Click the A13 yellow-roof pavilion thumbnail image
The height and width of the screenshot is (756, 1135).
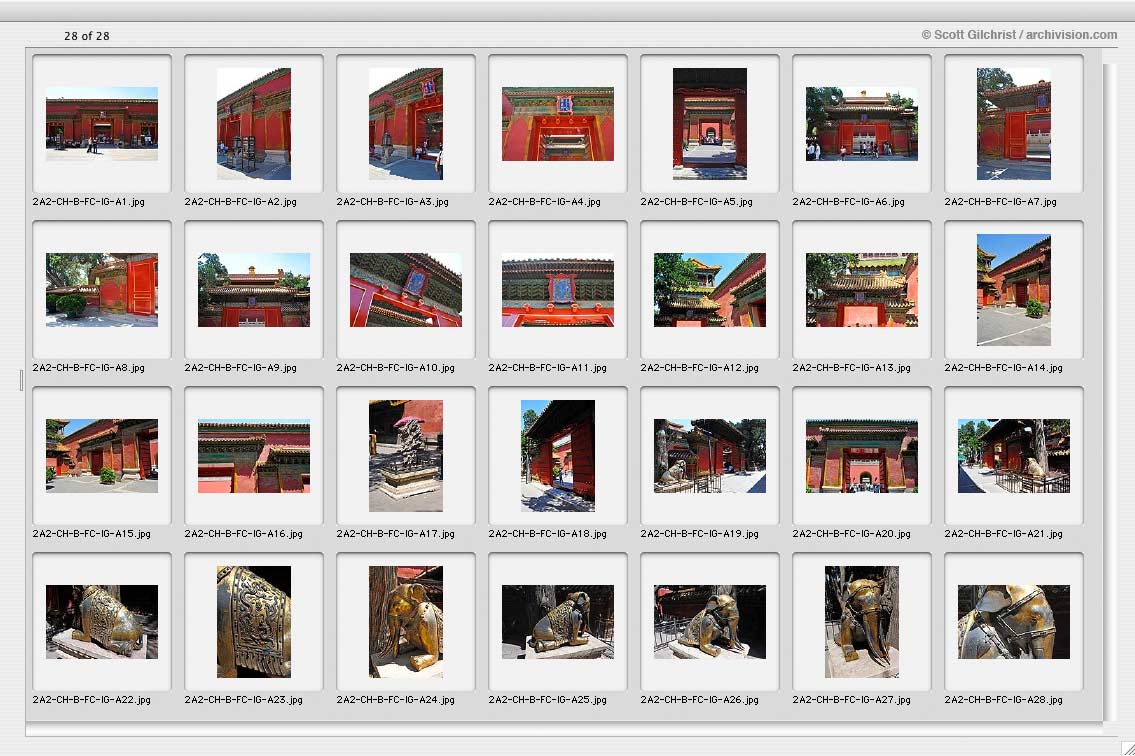tap(862, 290)
